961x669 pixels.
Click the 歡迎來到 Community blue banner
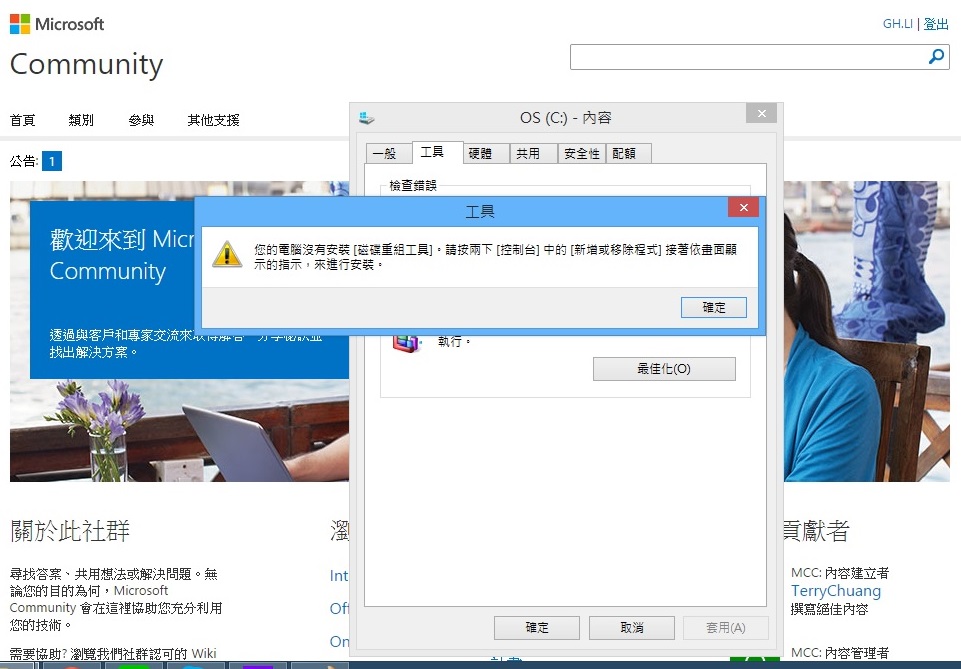click(113, 289)
